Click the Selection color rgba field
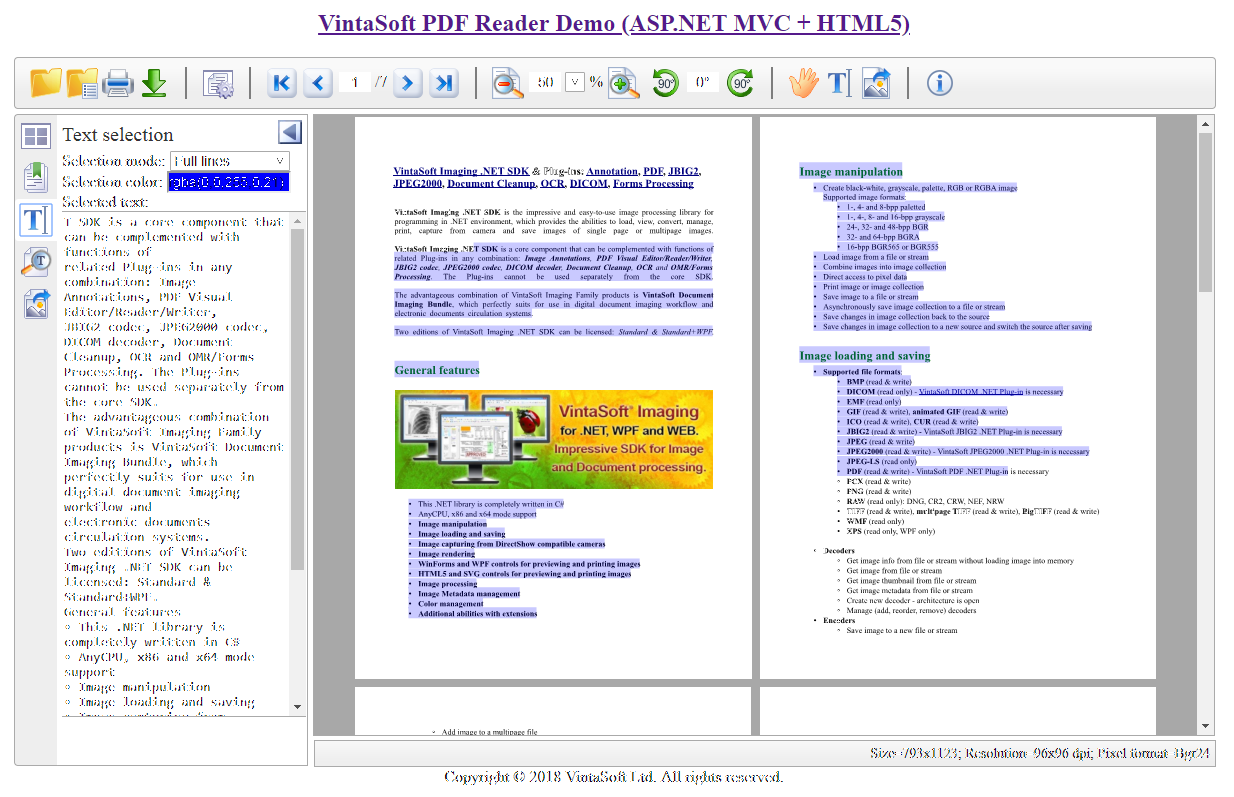The width and height of the screenshot is (1234, 797). point(229,182)
